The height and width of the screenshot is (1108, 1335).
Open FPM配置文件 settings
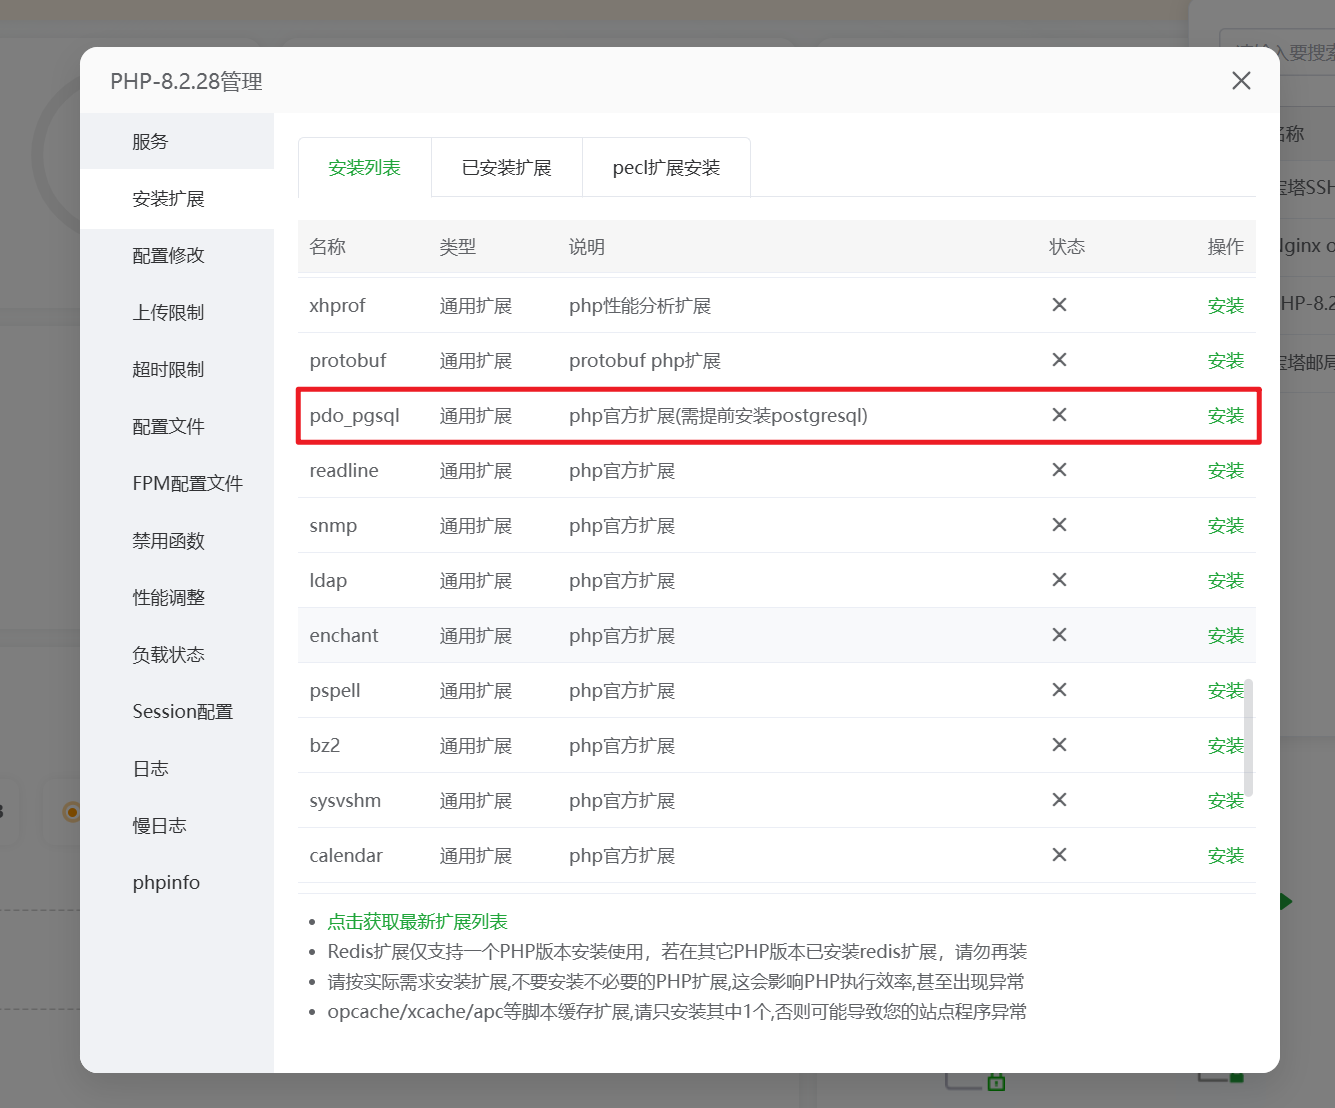187,484
